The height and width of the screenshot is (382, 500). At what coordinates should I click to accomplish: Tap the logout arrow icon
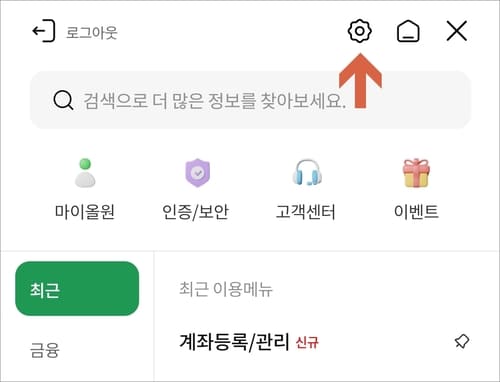coord(44,31)
